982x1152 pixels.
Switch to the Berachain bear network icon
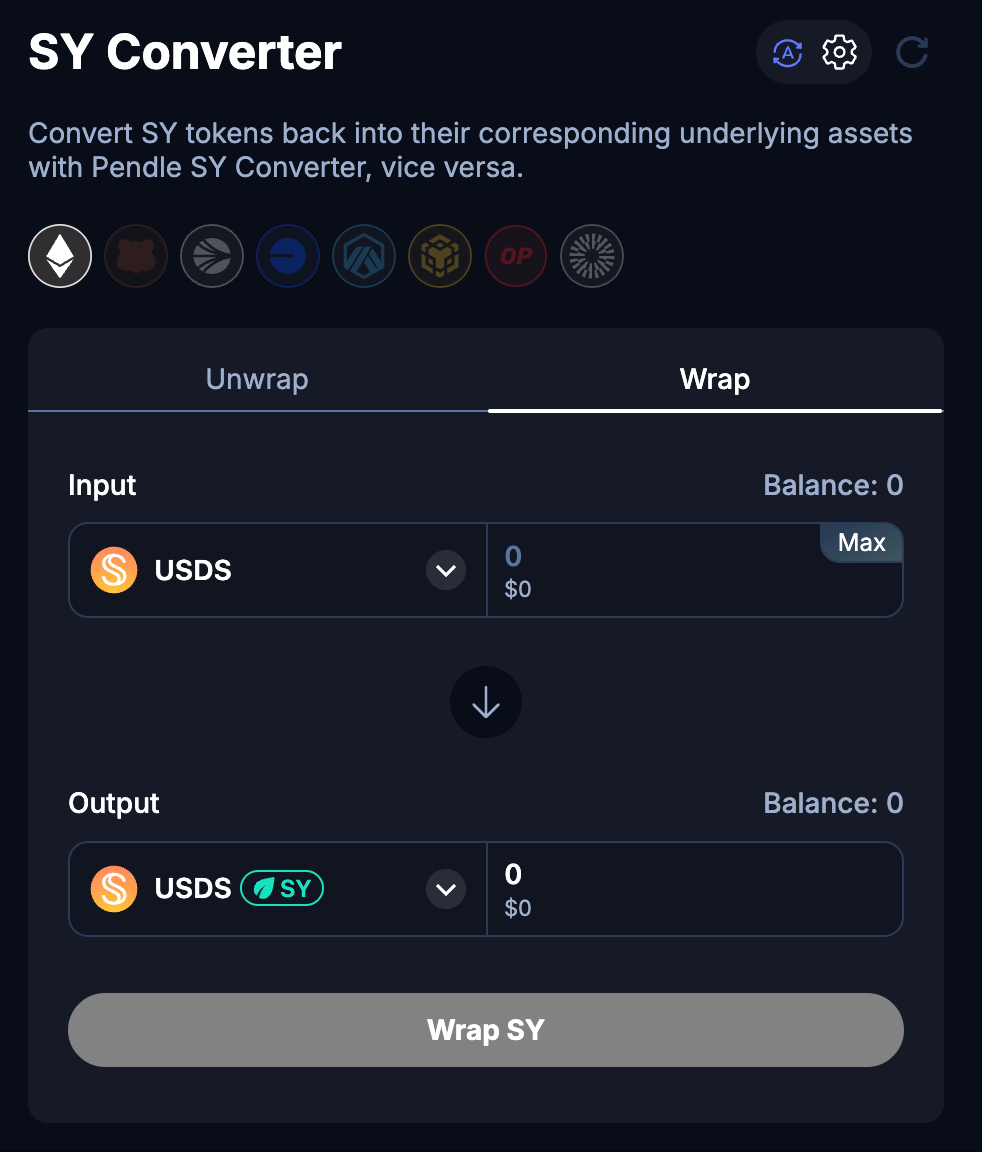click(x=136, y=256)
